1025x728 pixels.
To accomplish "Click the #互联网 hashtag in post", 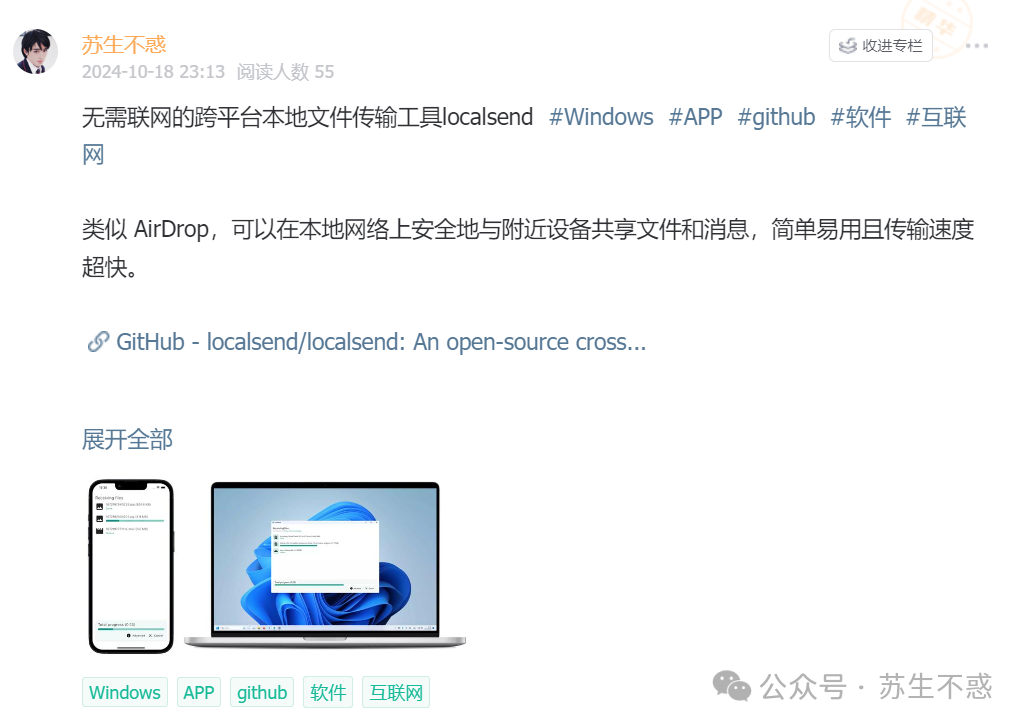I will click(936, 118).
